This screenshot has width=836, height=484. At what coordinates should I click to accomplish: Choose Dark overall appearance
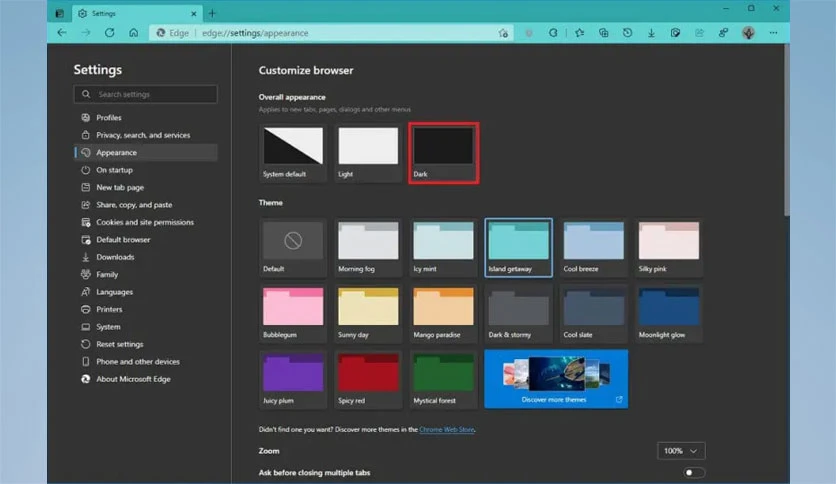[x=444, y=153]
